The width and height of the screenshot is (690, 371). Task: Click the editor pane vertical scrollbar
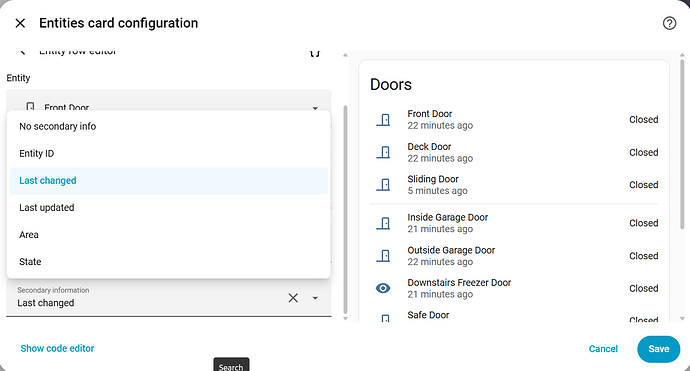tap(345, 209)
